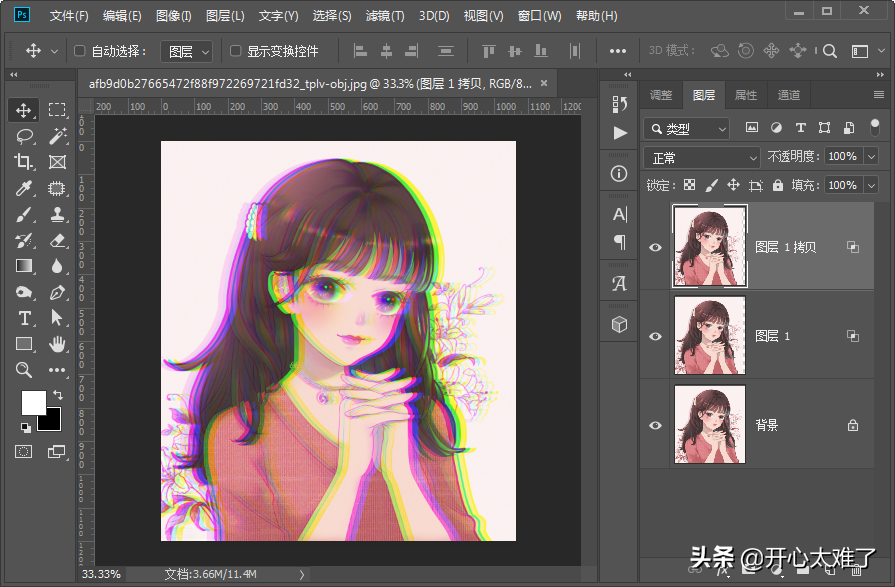Click the foreground color swatch
This screenshot has width=895, height=587.
[33, 403]
